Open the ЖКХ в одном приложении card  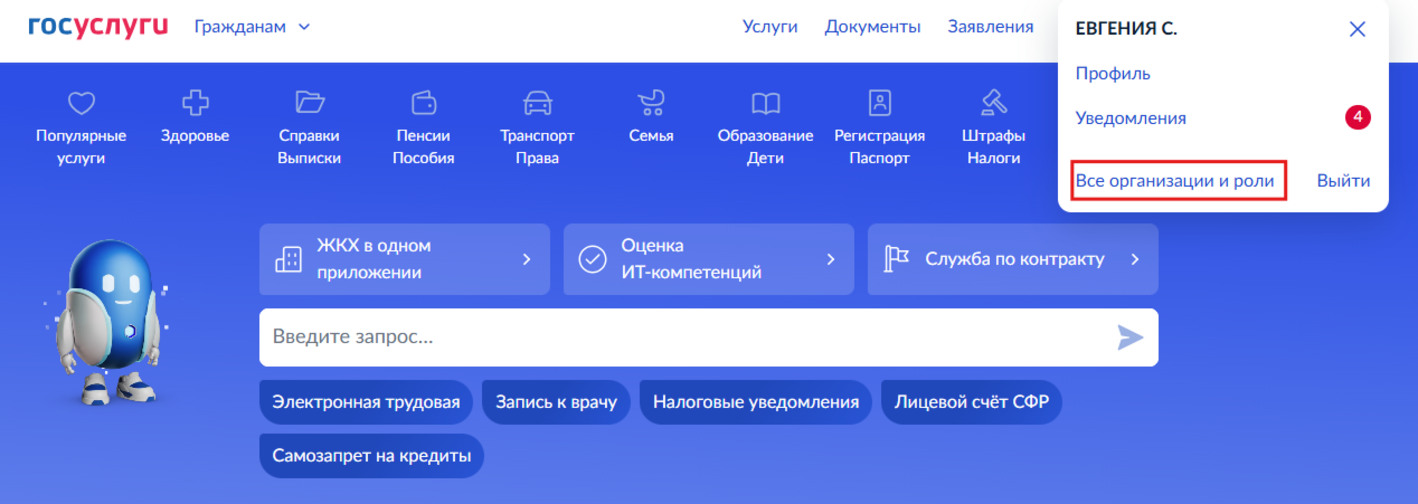coord(404,260)
